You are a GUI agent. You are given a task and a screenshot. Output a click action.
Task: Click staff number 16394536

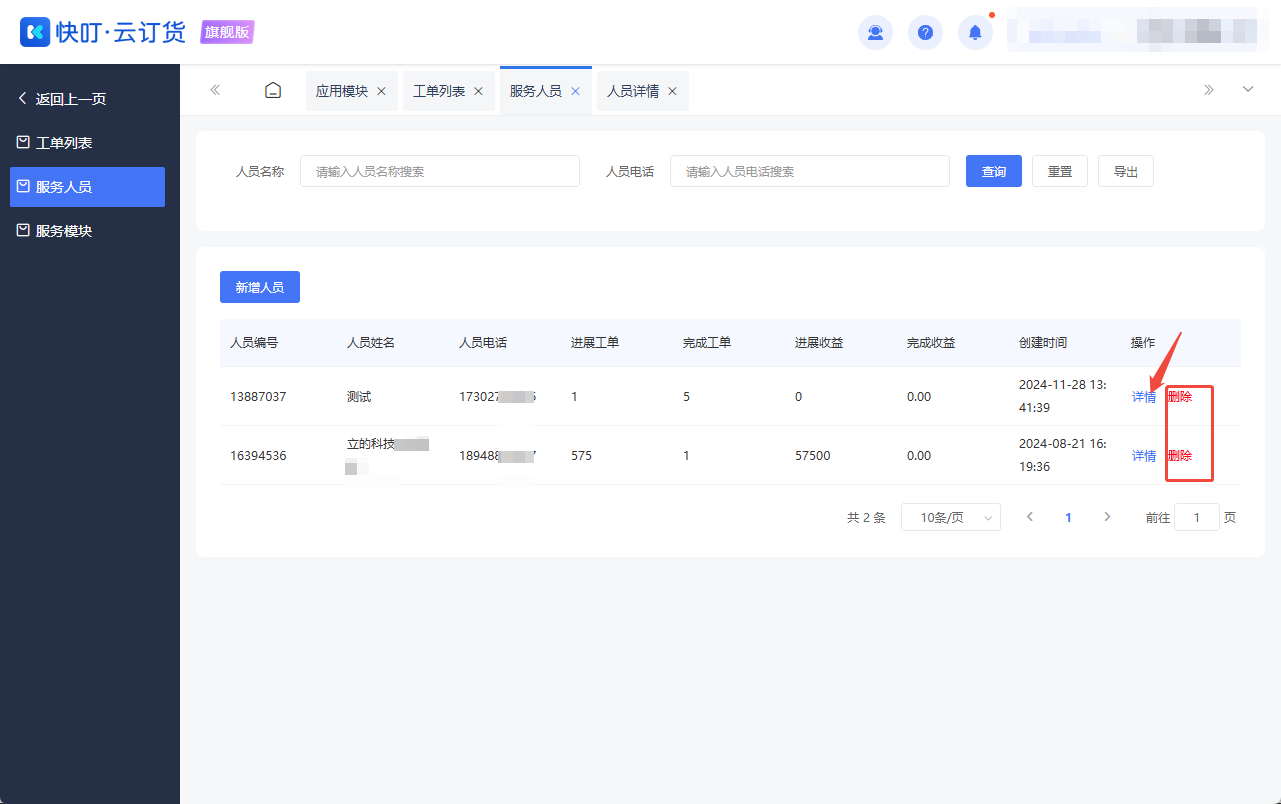coord(258,456)
